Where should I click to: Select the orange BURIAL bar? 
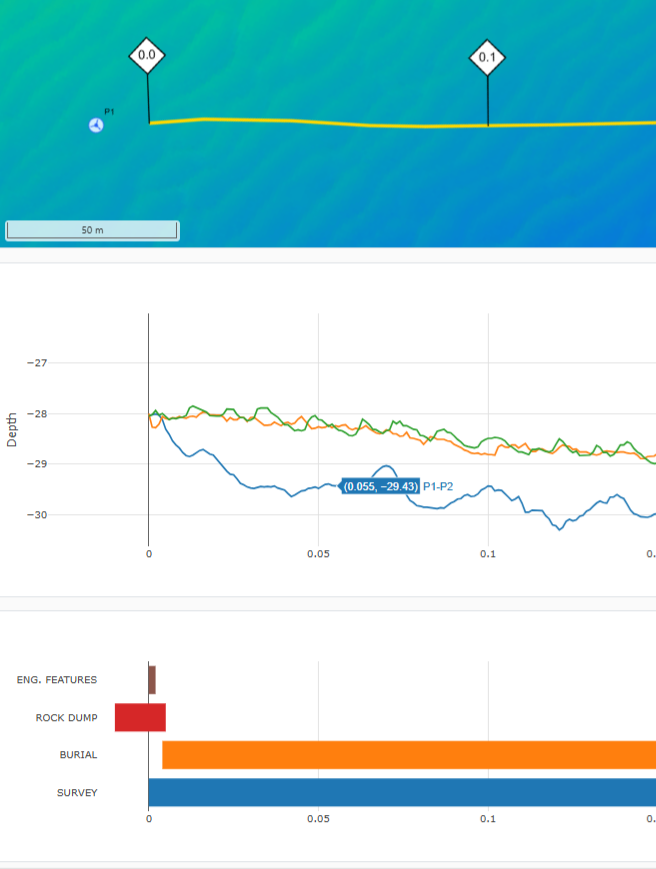point(400,755)
